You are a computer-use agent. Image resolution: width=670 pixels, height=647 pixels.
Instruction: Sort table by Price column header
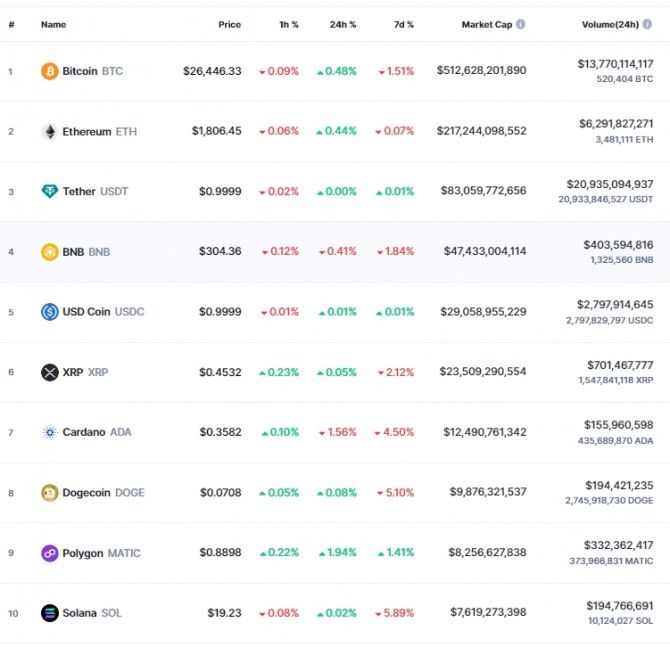[229, 24]
